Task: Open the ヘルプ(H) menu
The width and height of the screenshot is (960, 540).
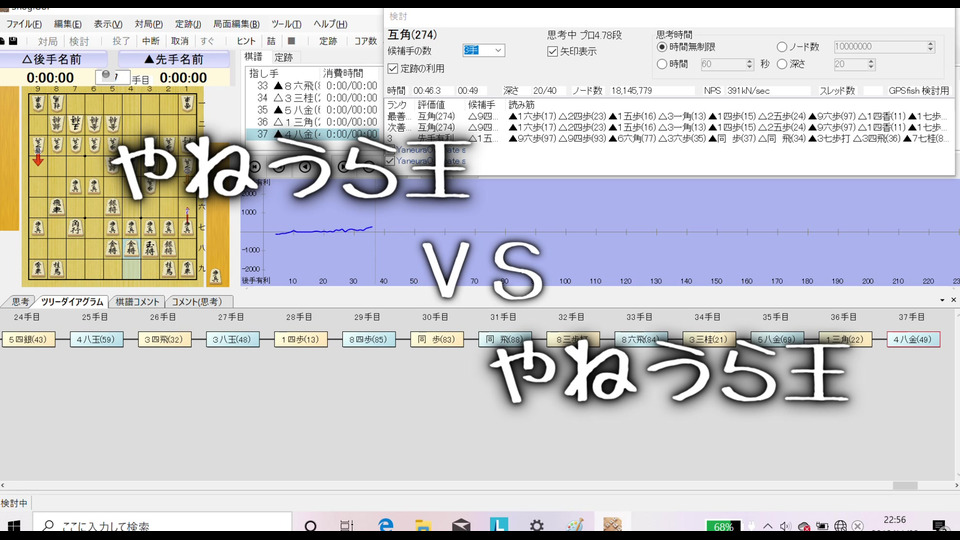Action: click(331, 24)
